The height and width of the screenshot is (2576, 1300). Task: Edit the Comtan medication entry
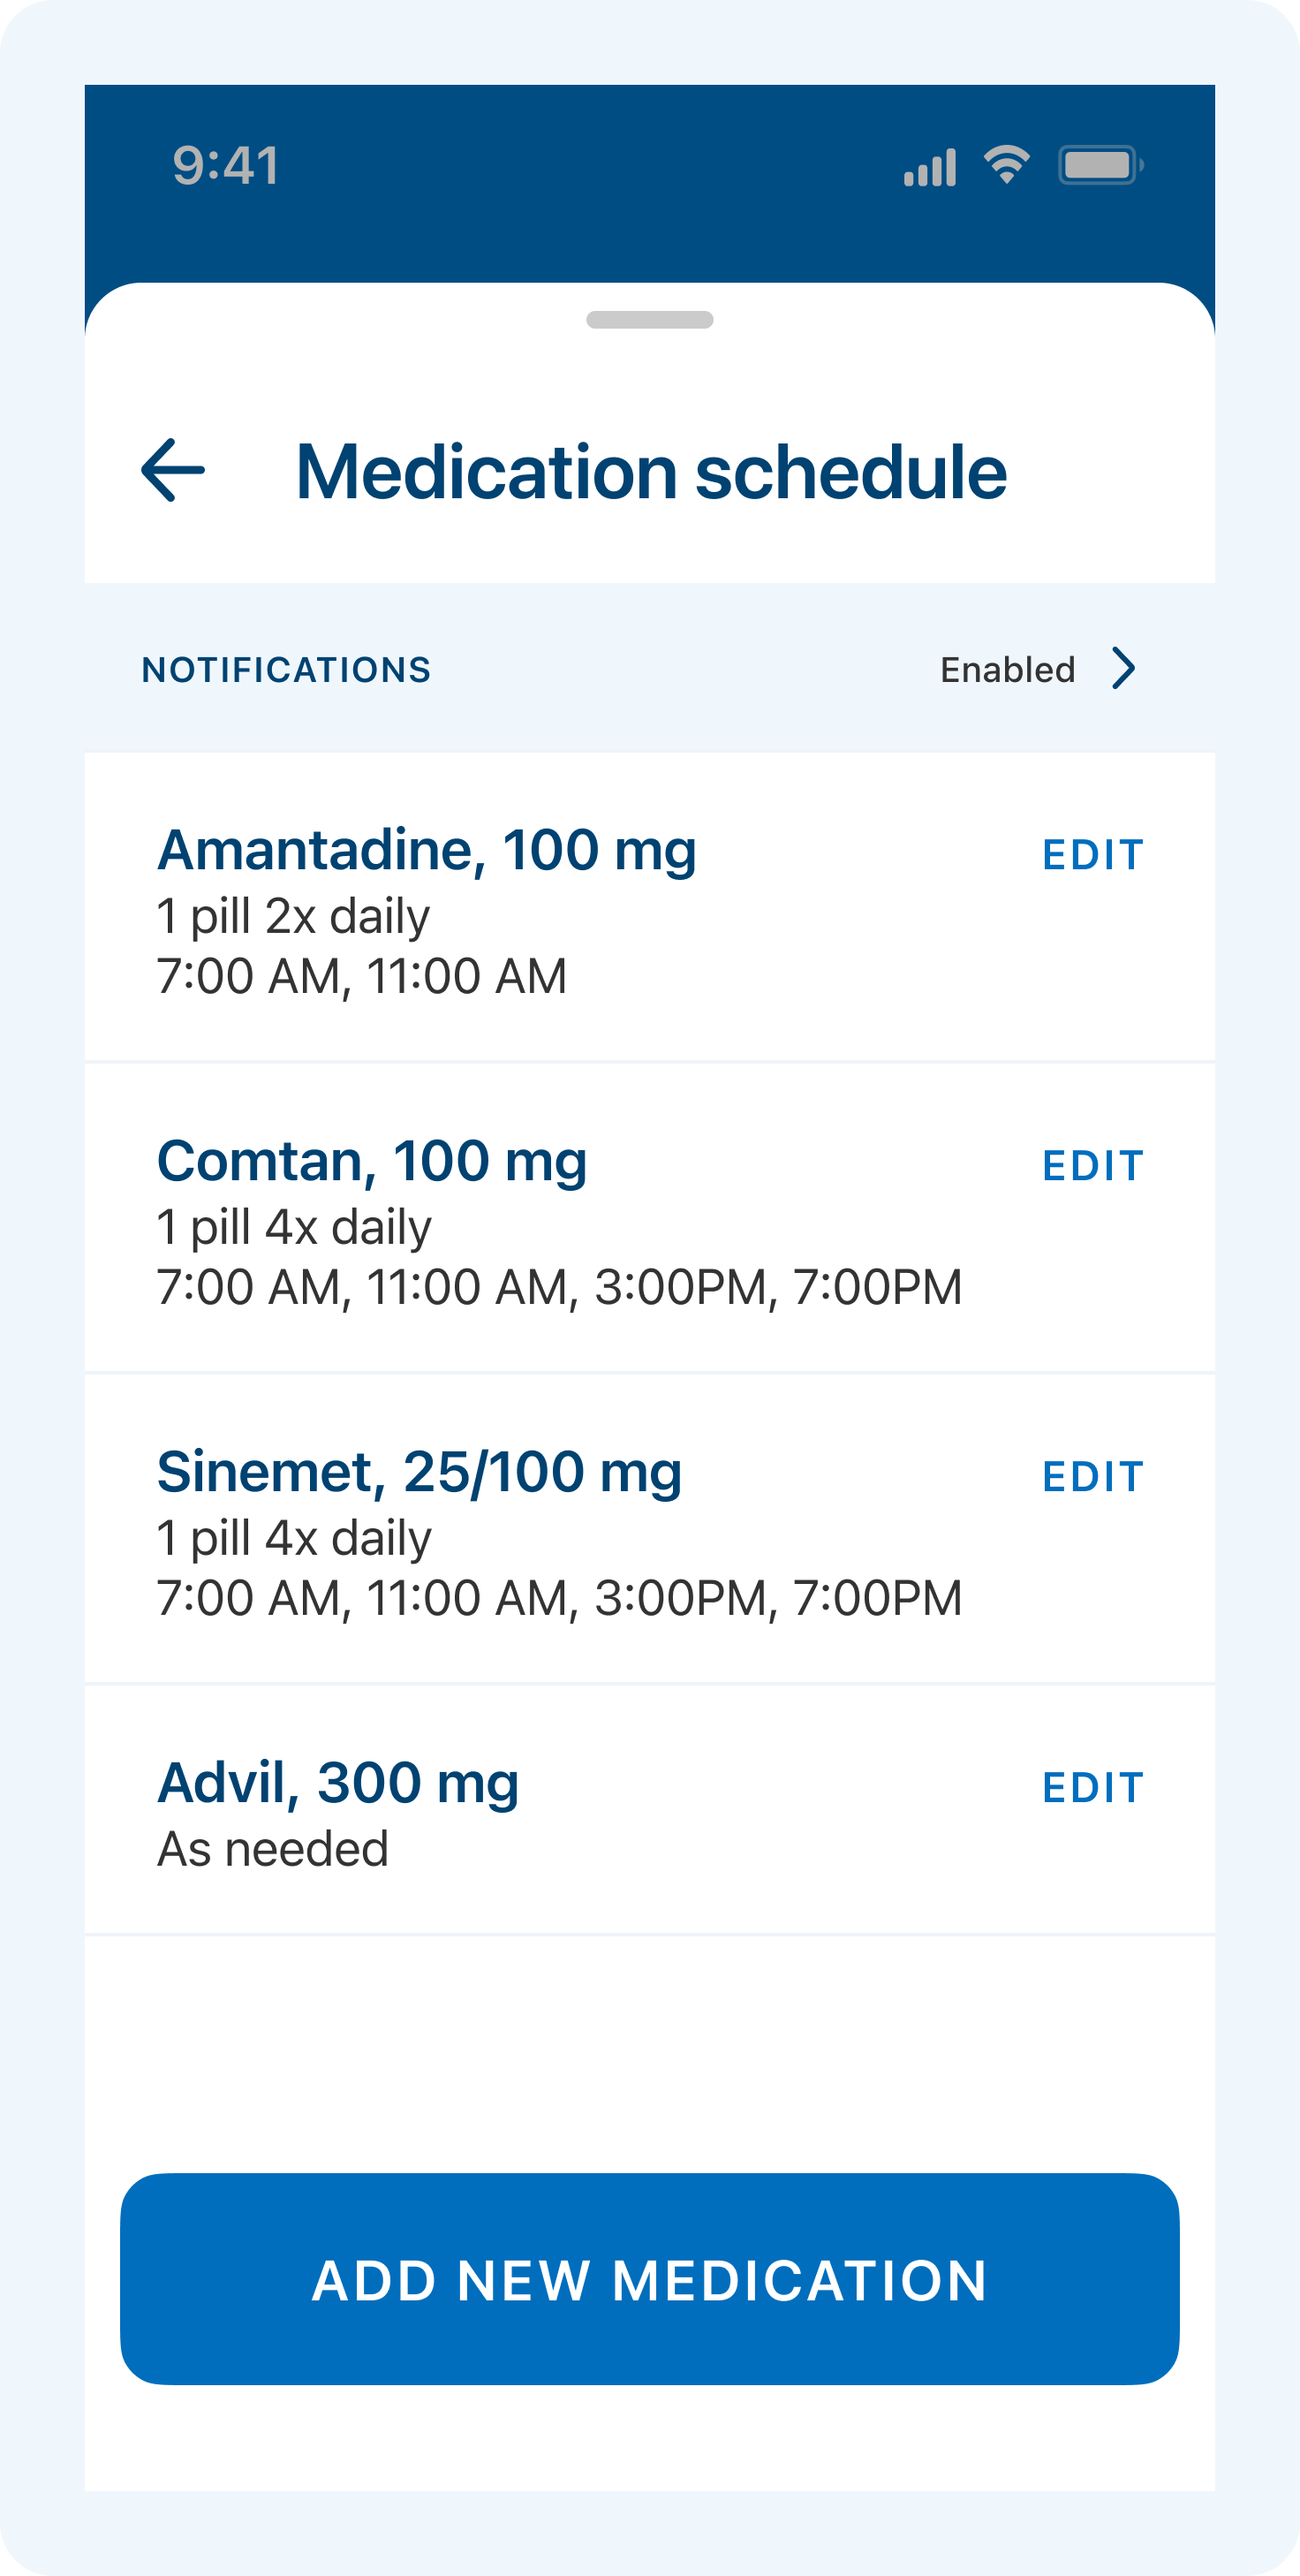1092,1166
